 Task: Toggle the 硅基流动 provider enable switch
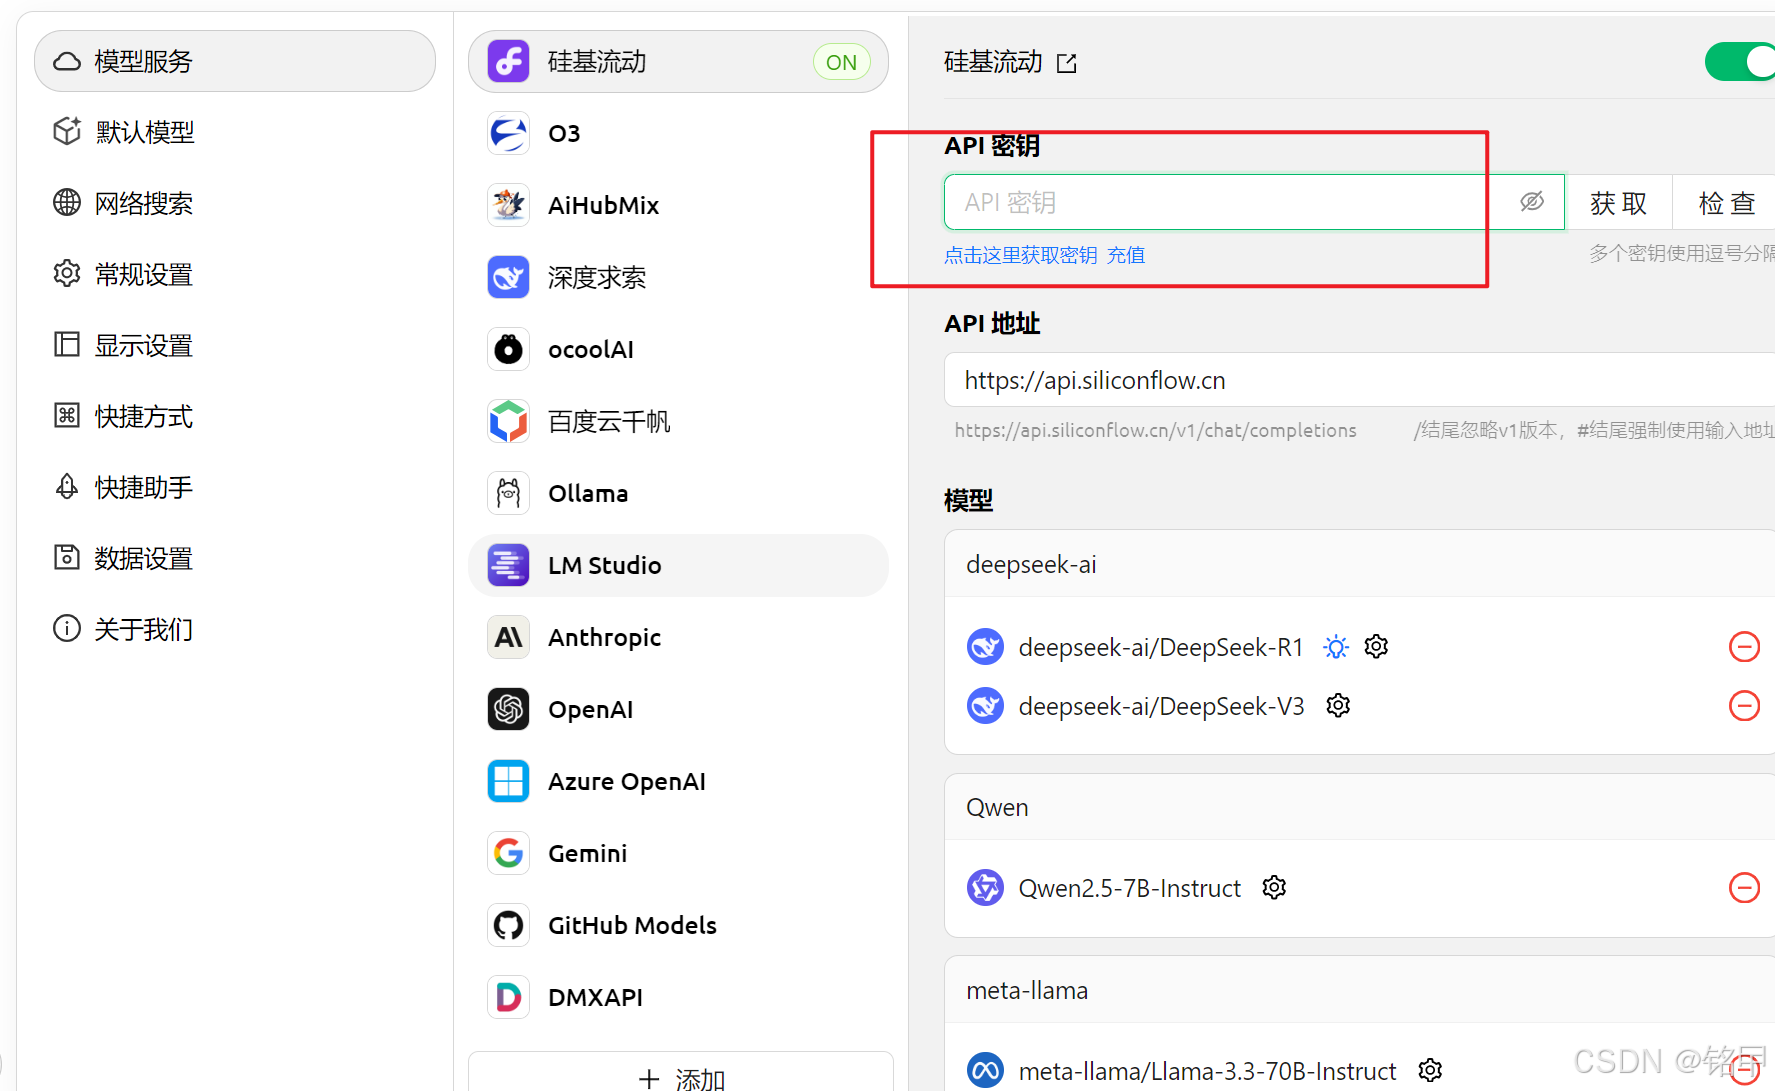[1740, 61]
